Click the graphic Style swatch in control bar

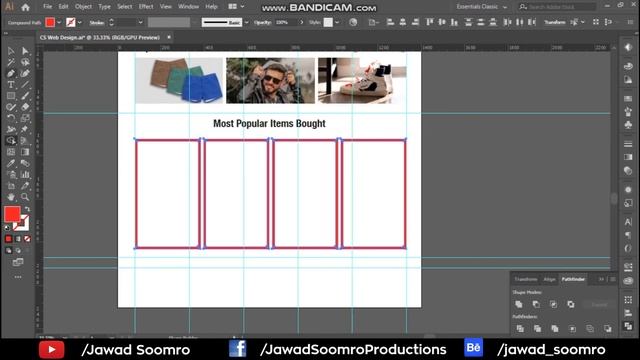click(328, 22)
